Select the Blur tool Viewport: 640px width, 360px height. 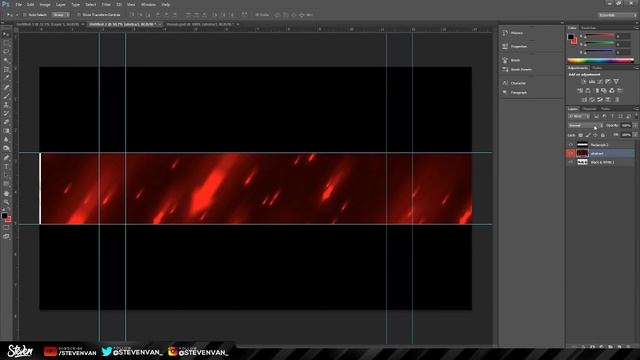6,140
